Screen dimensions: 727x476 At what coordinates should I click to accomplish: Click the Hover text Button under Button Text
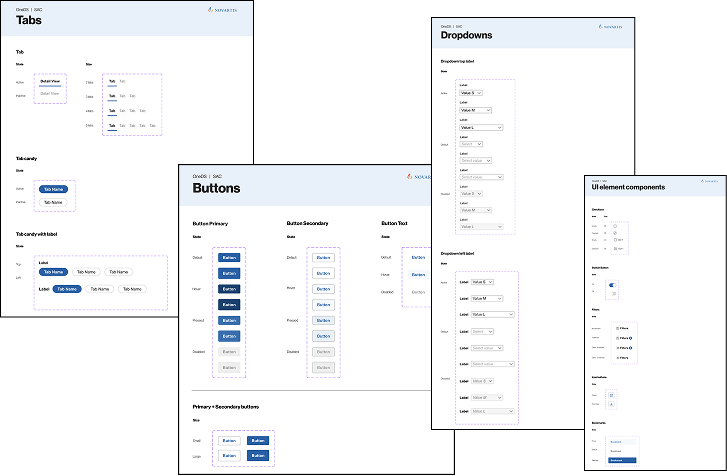pos(418,275)
